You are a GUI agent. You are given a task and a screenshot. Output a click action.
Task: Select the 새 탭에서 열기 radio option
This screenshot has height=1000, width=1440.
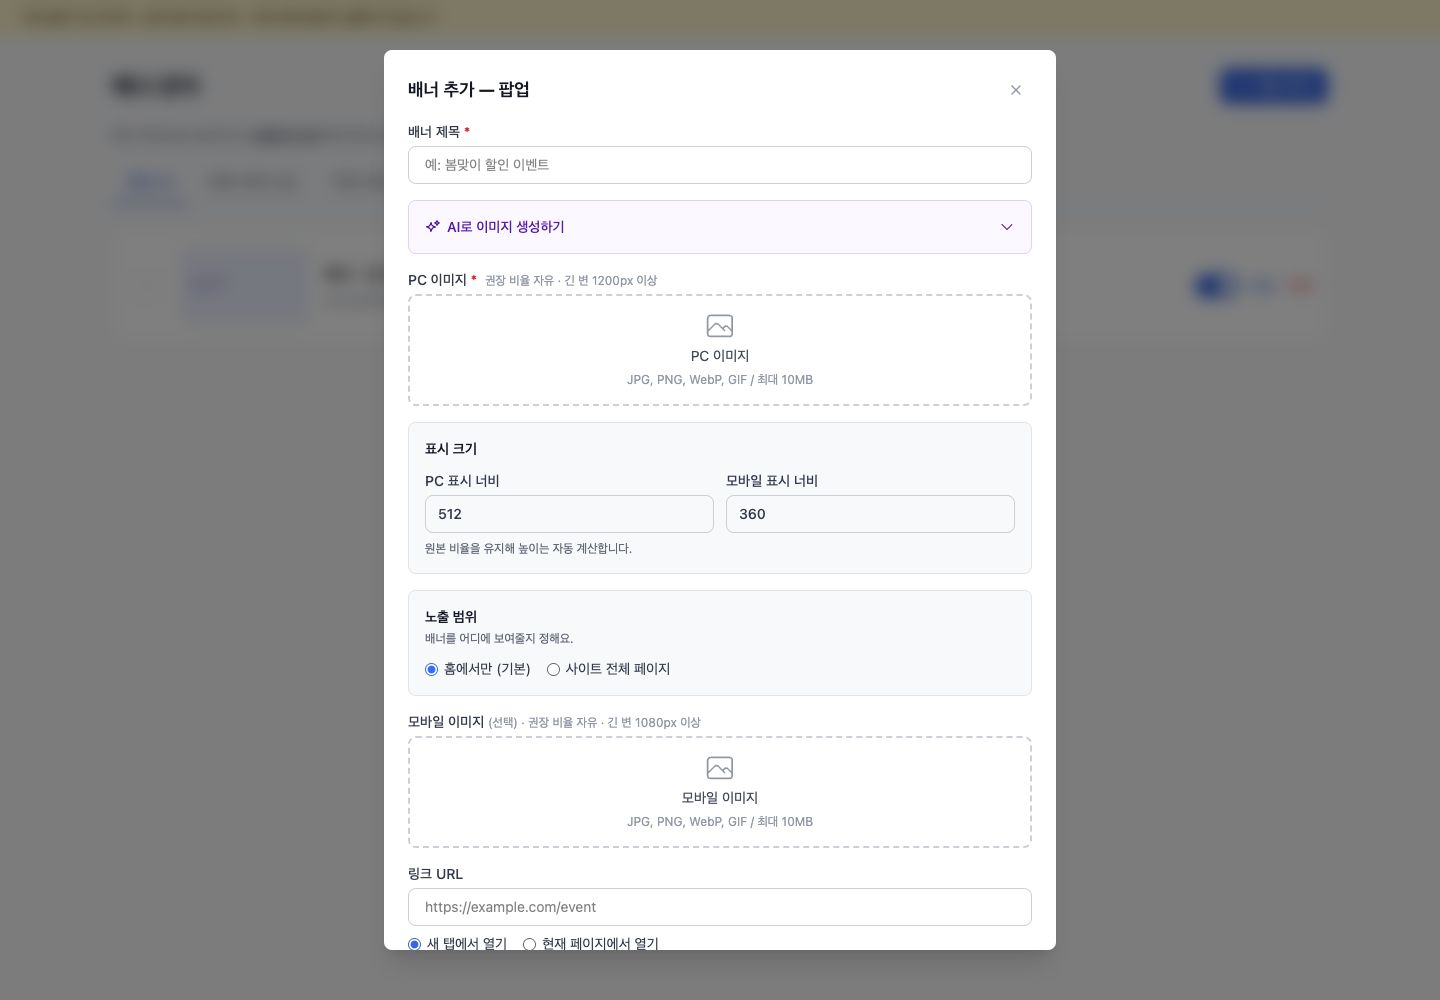click(x=415, y=944)
